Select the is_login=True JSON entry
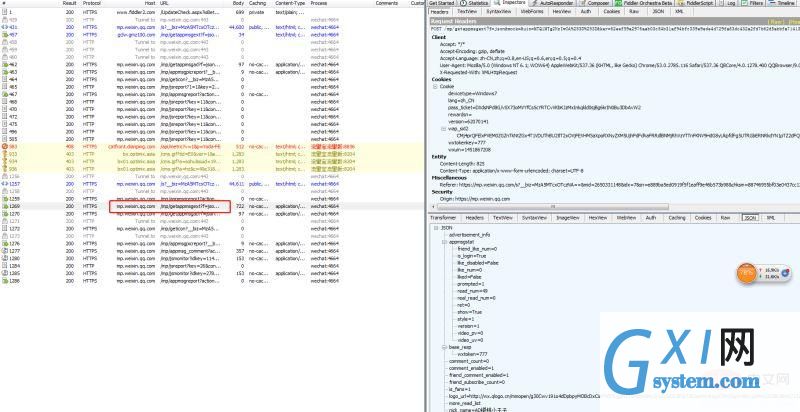The height and width of the screenshot is (412, 800). pyautogui.click(x=471, y=256)
